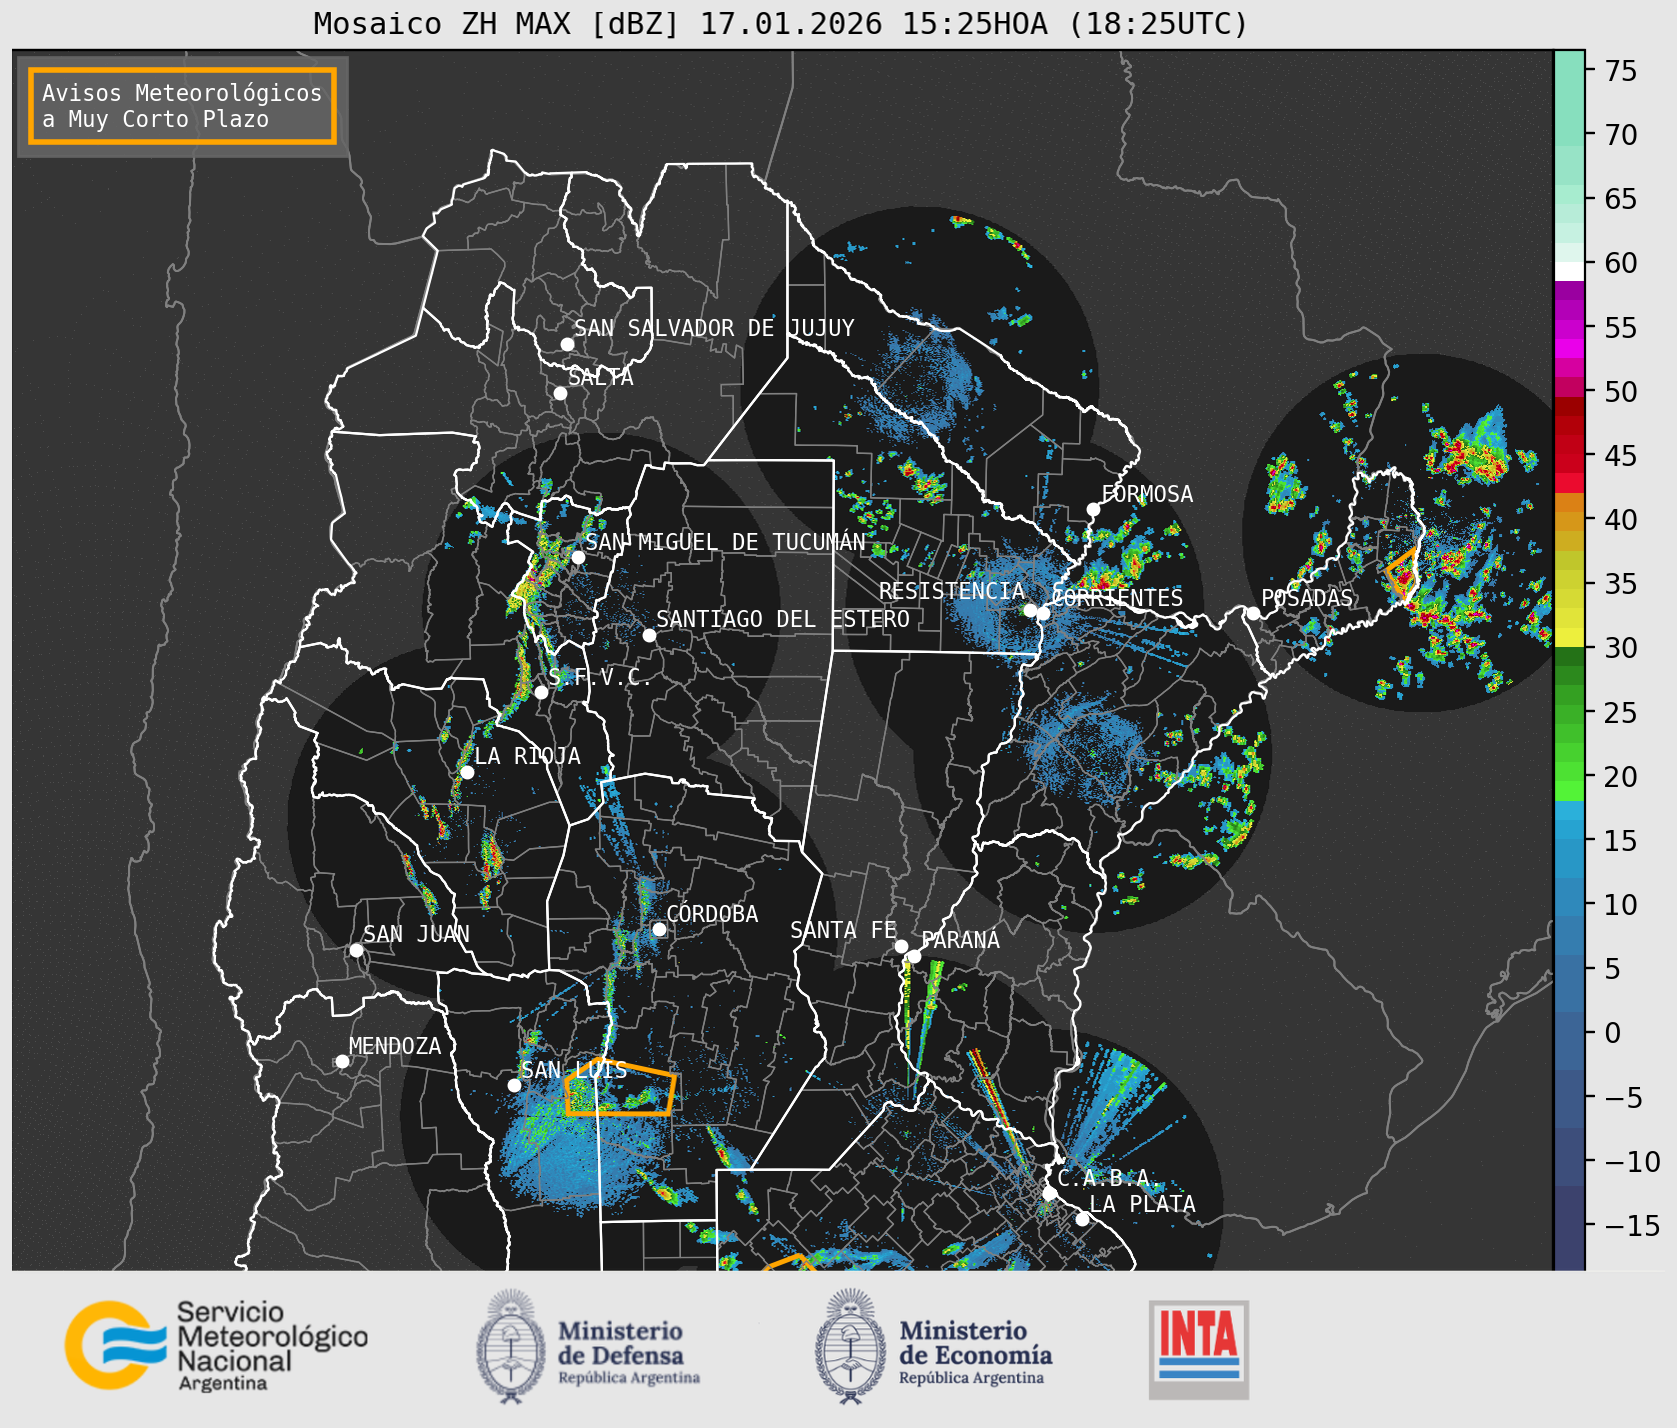The image size is (1677, 1428).
Task: Click the Ministerio de Economía emblem
Action: coord(934,1345)
